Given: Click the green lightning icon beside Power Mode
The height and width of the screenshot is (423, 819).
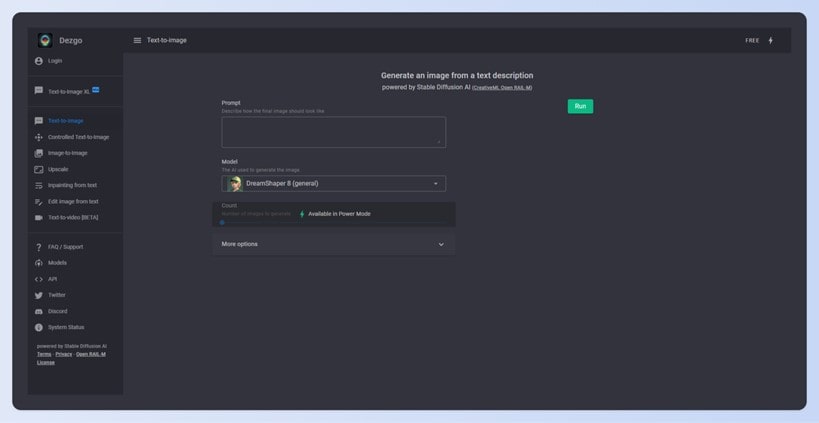Looking at the screenshot, I should pyautogui.click(x=302, y=214).
